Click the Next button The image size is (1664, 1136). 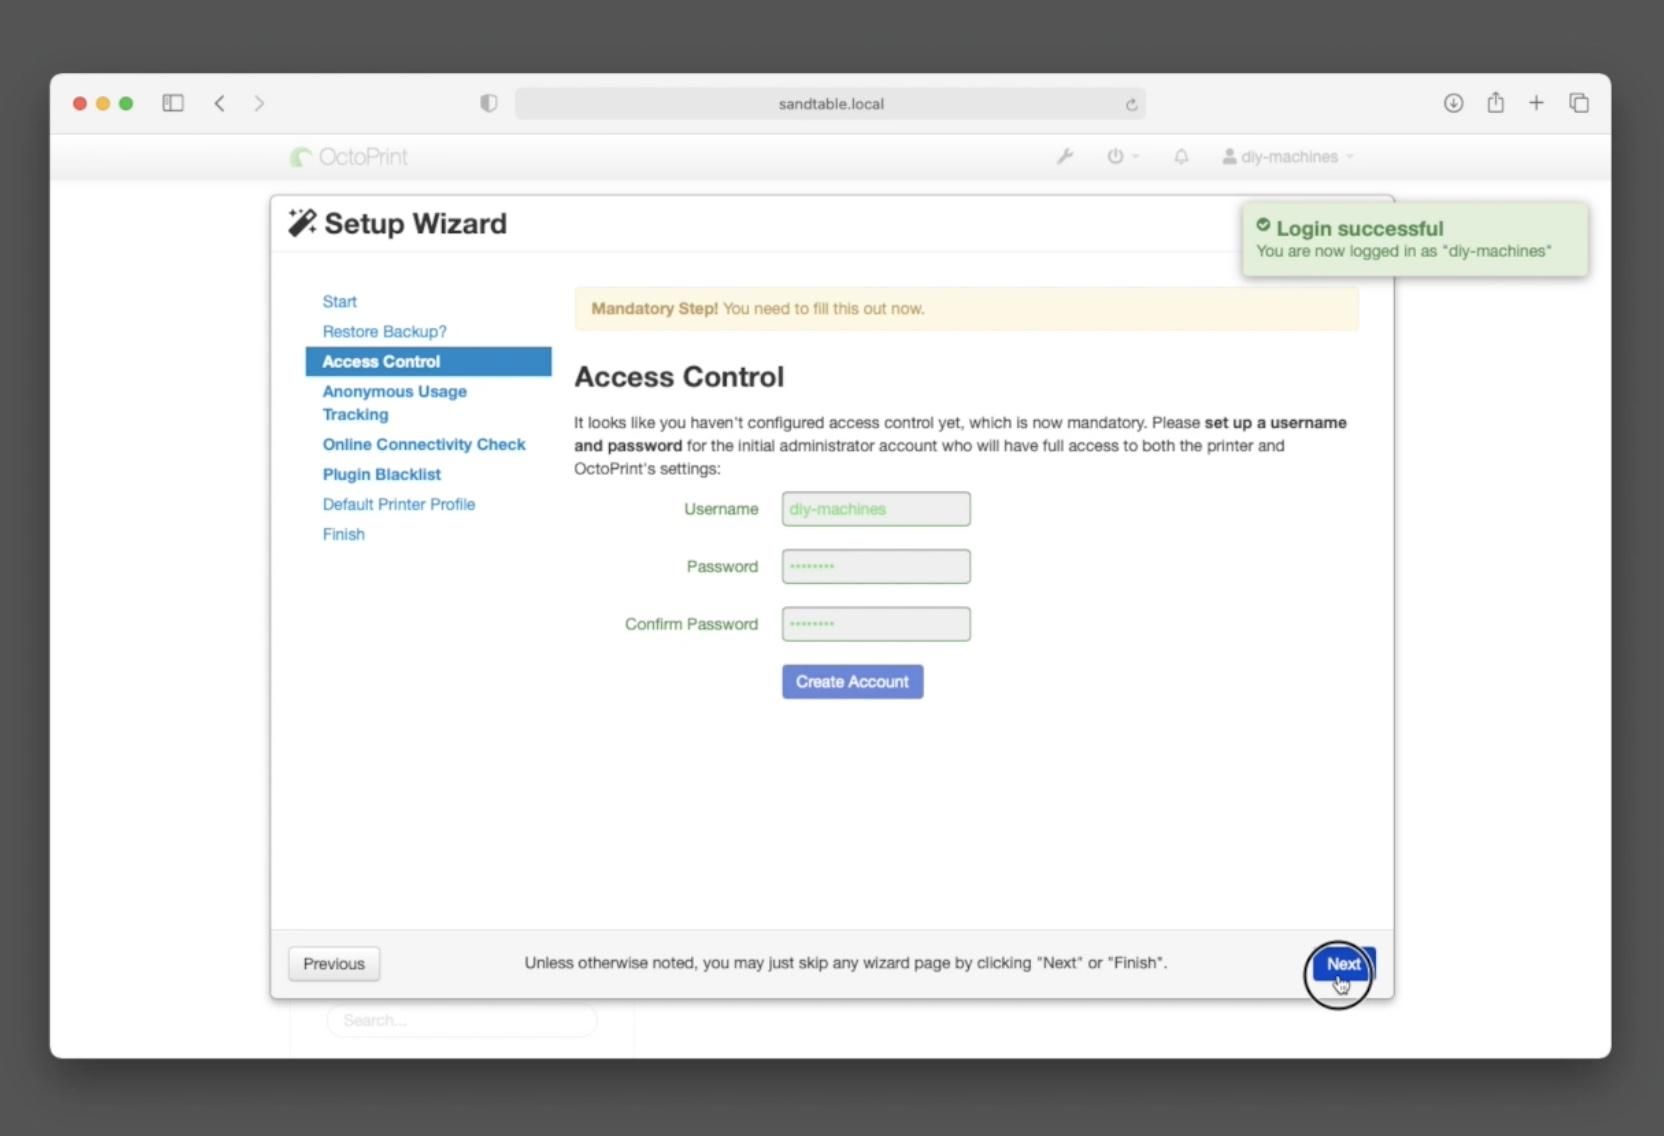click(x=1343, y=964)
